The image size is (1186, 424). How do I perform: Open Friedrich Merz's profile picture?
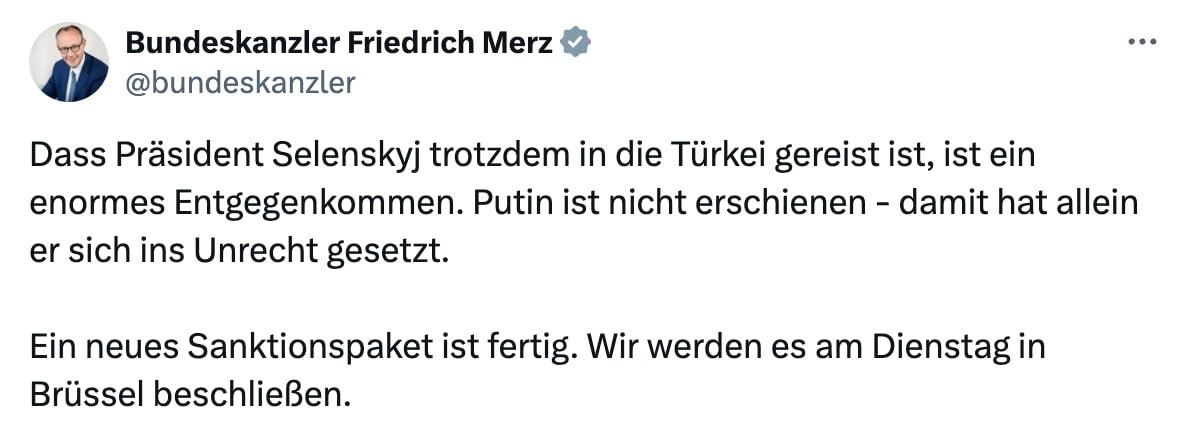point(69,62)
